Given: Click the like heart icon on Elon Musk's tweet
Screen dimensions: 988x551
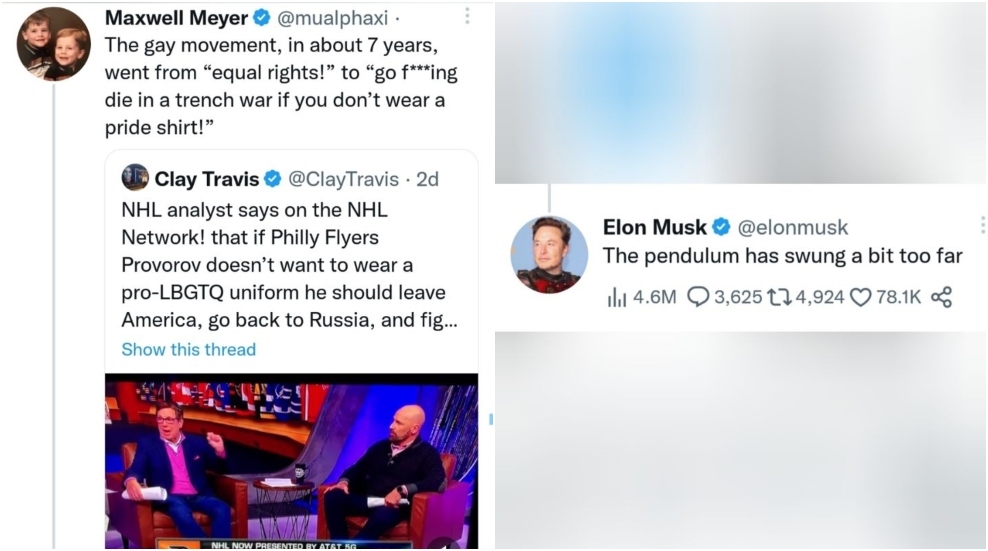Looking at the screenshot, I should 860,297.
